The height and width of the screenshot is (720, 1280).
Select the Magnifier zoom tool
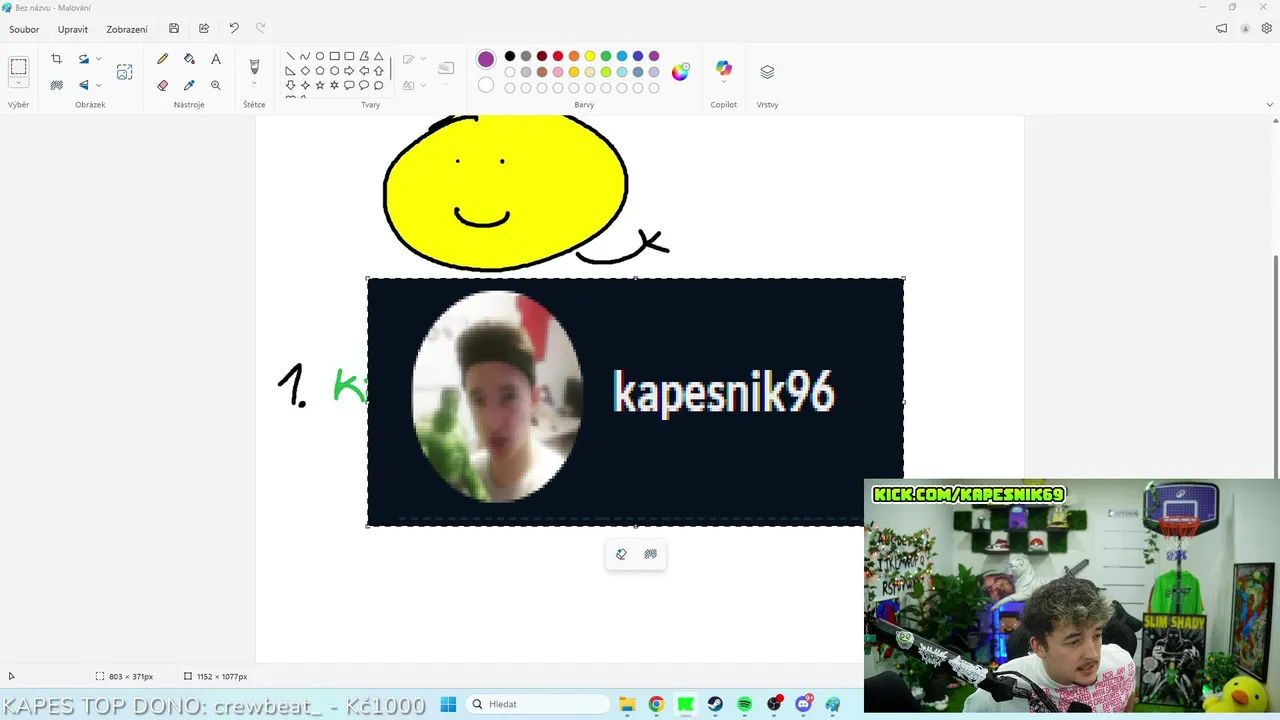tap(216, 85)
